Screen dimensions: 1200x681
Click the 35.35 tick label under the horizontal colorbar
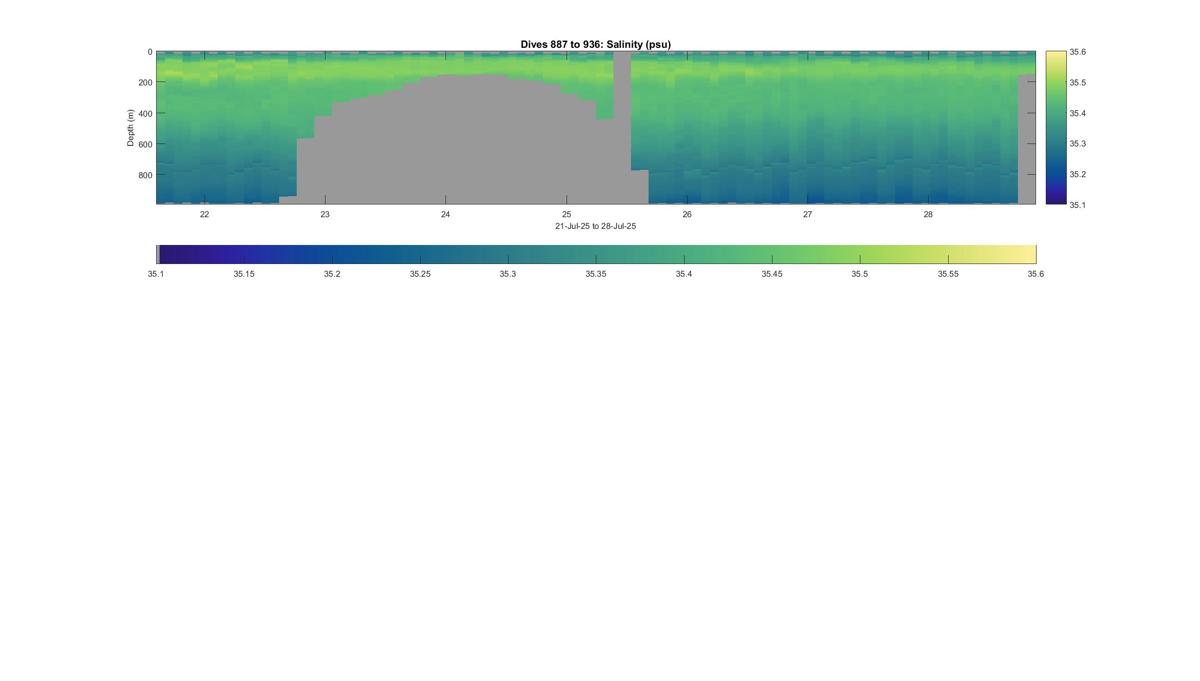[596, 273]
